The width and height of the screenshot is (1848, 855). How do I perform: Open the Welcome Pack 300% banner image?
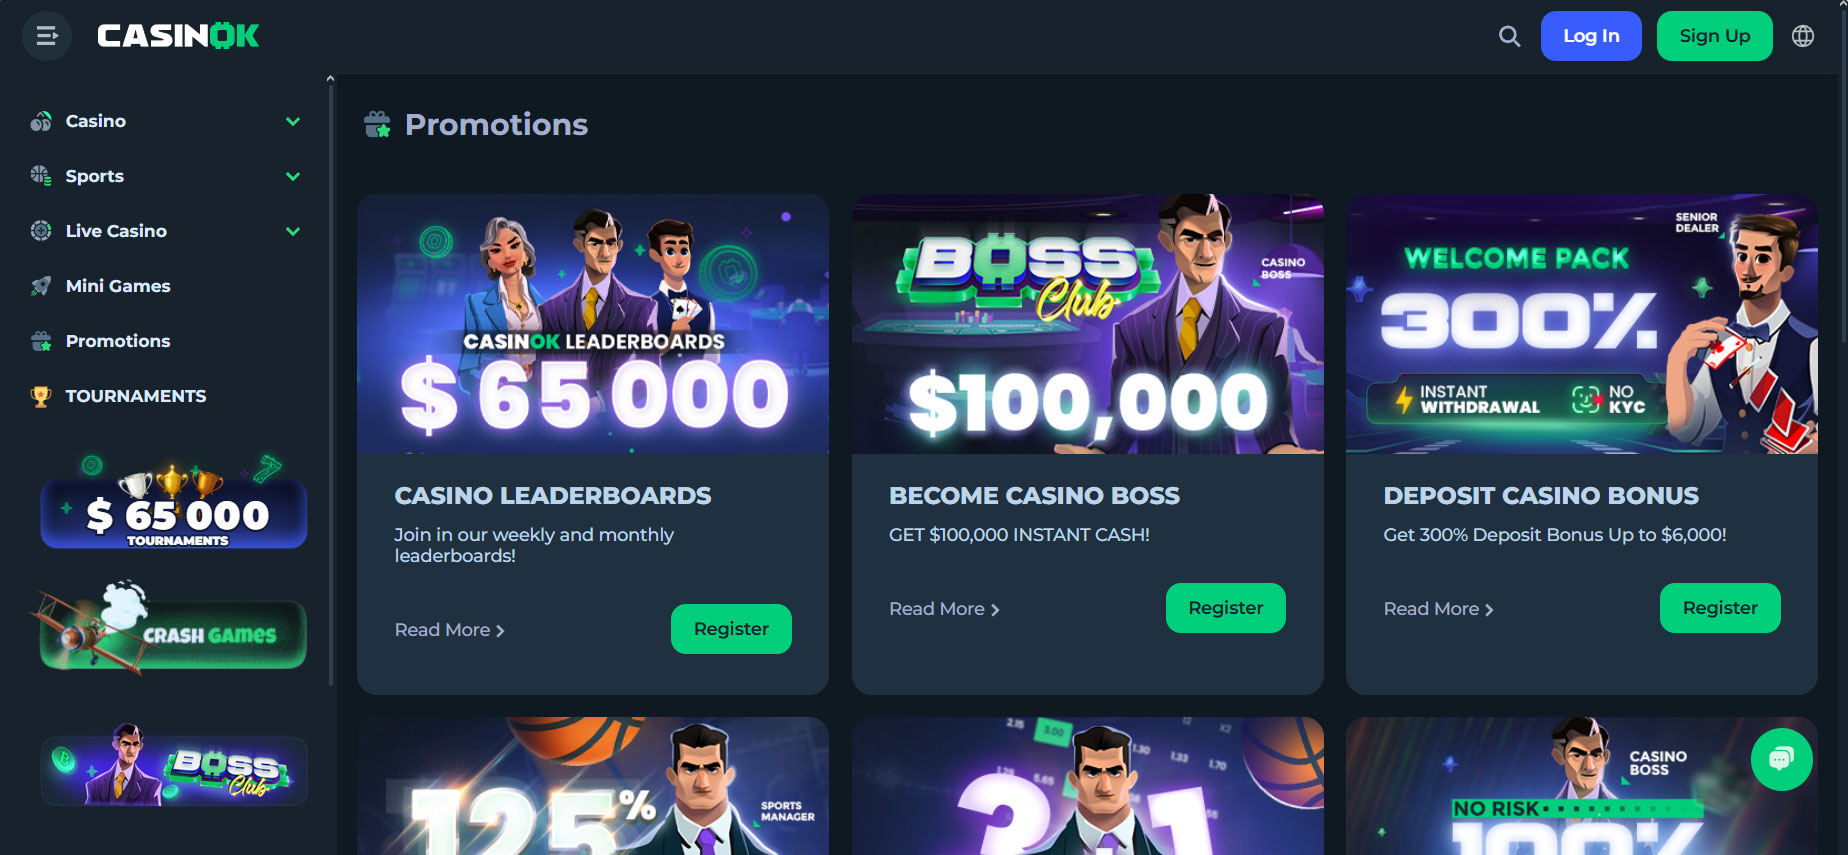pos(1582,324)
